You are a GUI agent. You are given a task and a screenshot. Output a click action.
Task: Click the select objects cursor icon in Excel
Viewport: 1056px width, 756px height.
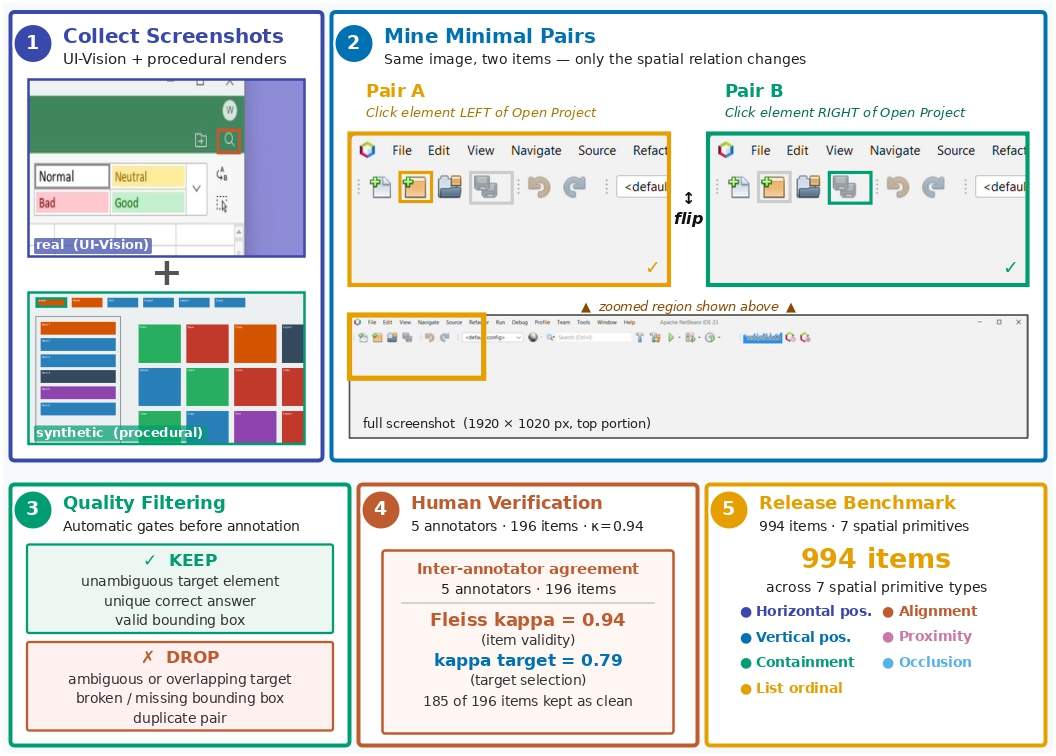(x=222, y=203)
